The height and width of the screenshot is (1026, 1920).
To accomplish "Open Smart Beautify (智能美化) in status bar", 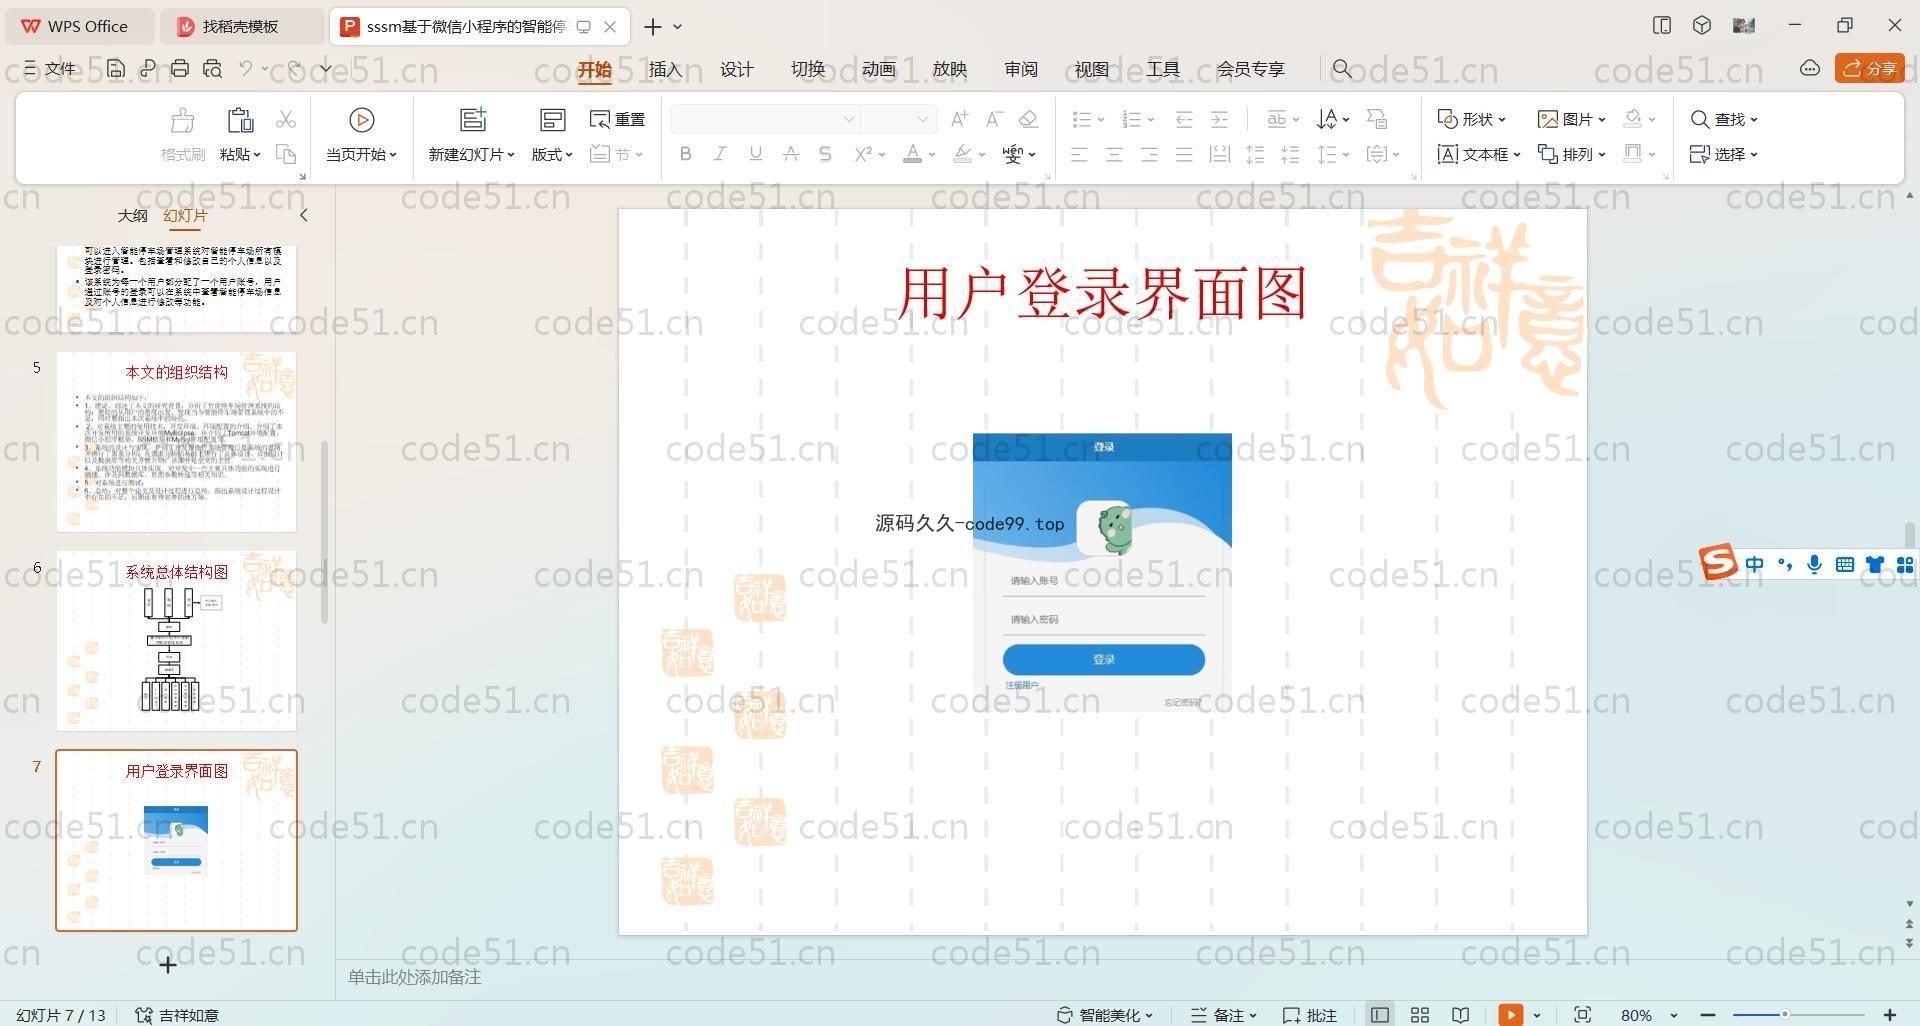I will coord(1105,1015).
